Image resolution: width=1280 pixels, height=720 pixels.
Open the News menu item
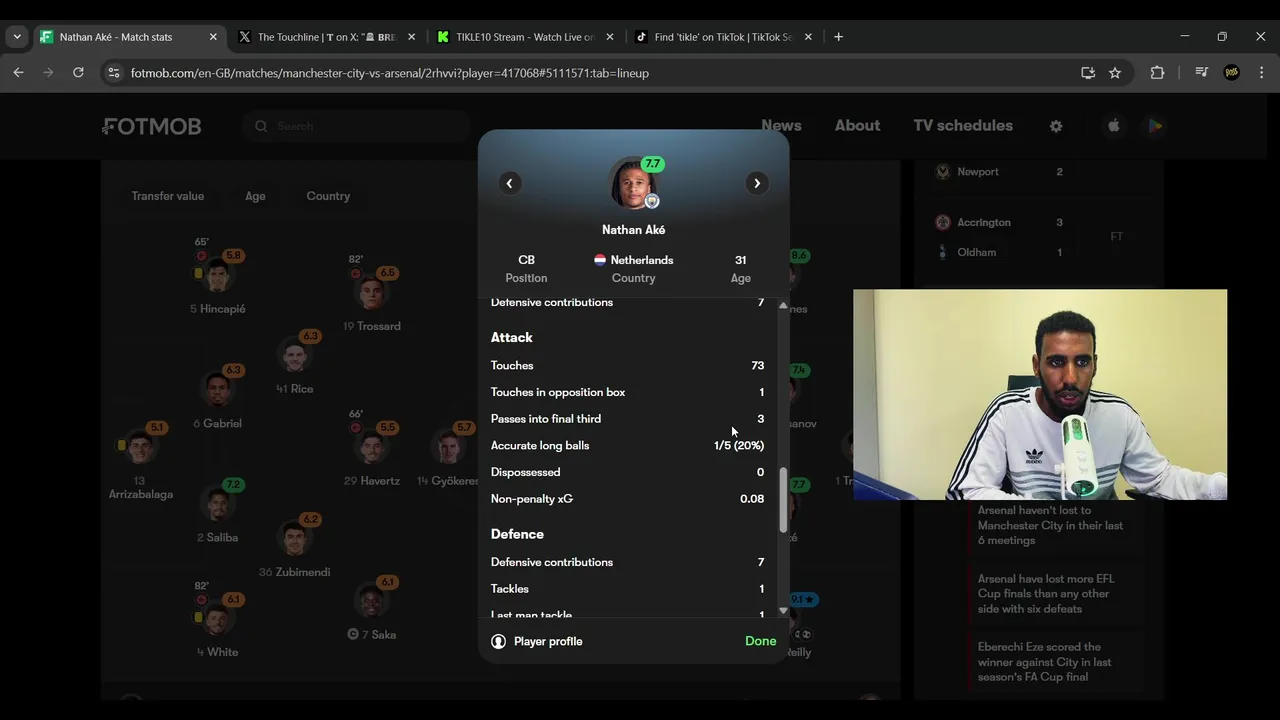coord(781,125)
